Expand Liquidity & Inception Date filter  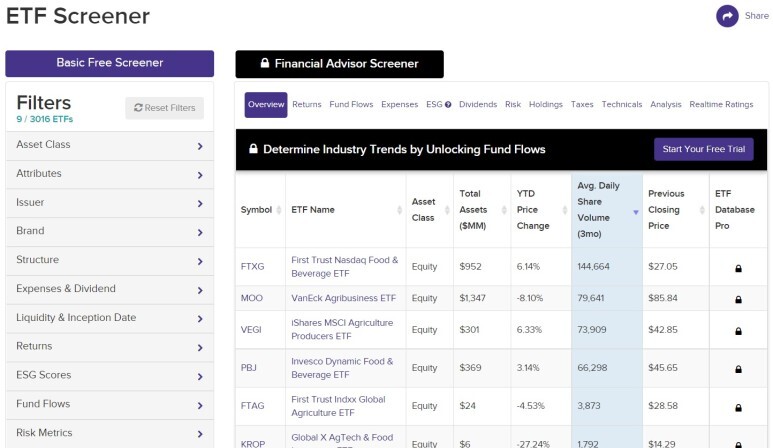109,318
